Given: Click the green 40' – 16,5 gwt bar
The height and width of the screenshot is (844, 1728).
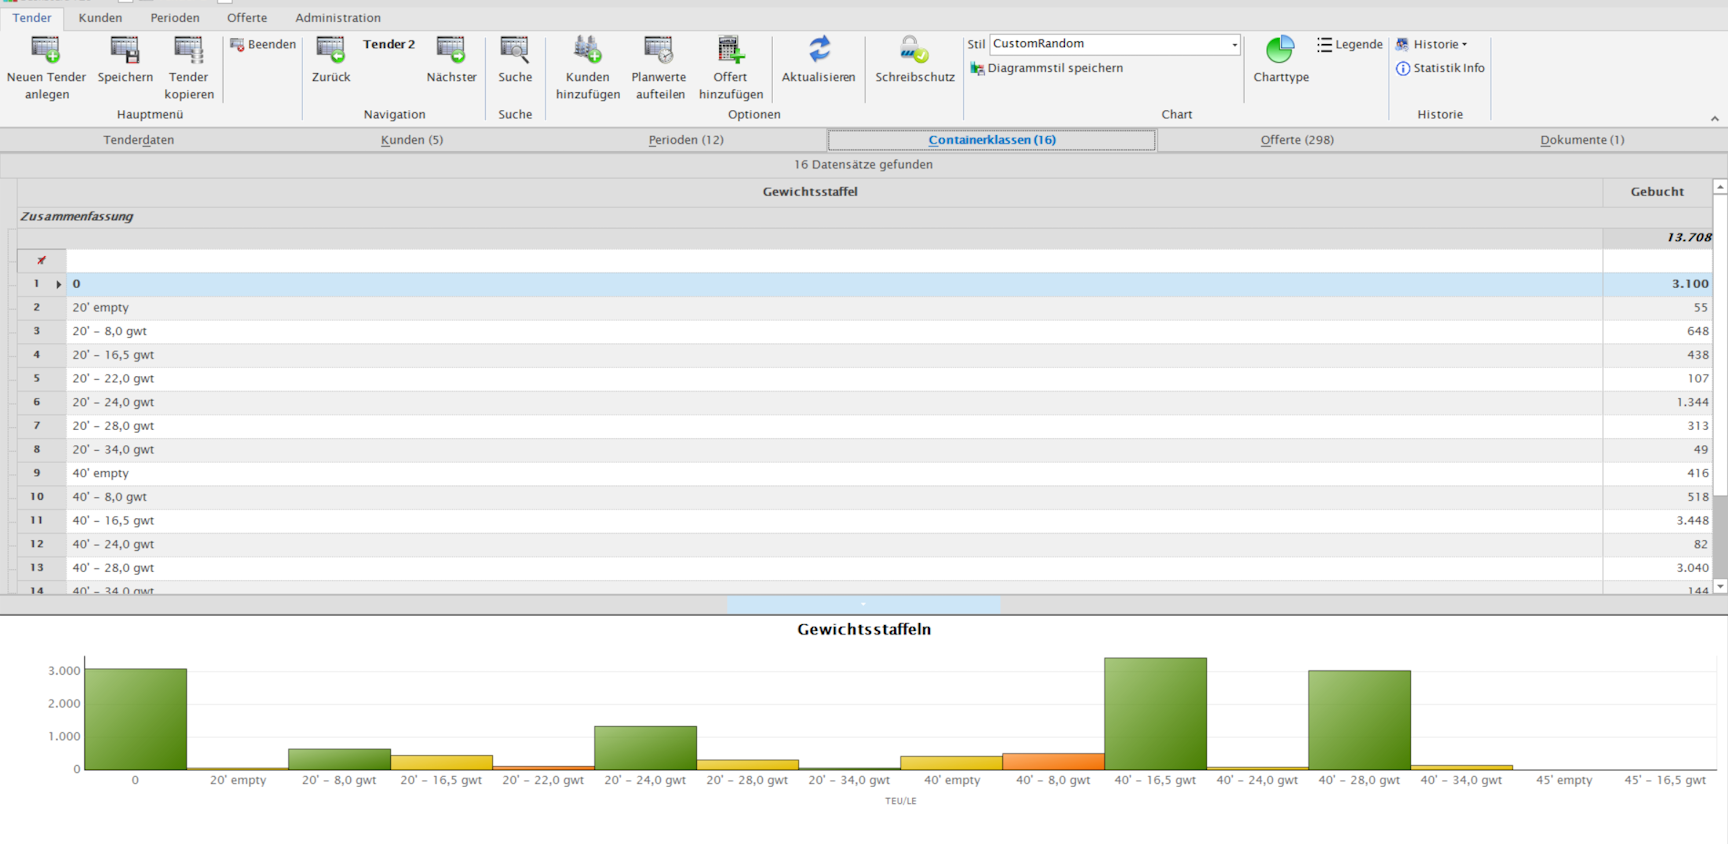Looking at the screenshot, I should (1155, 713).
